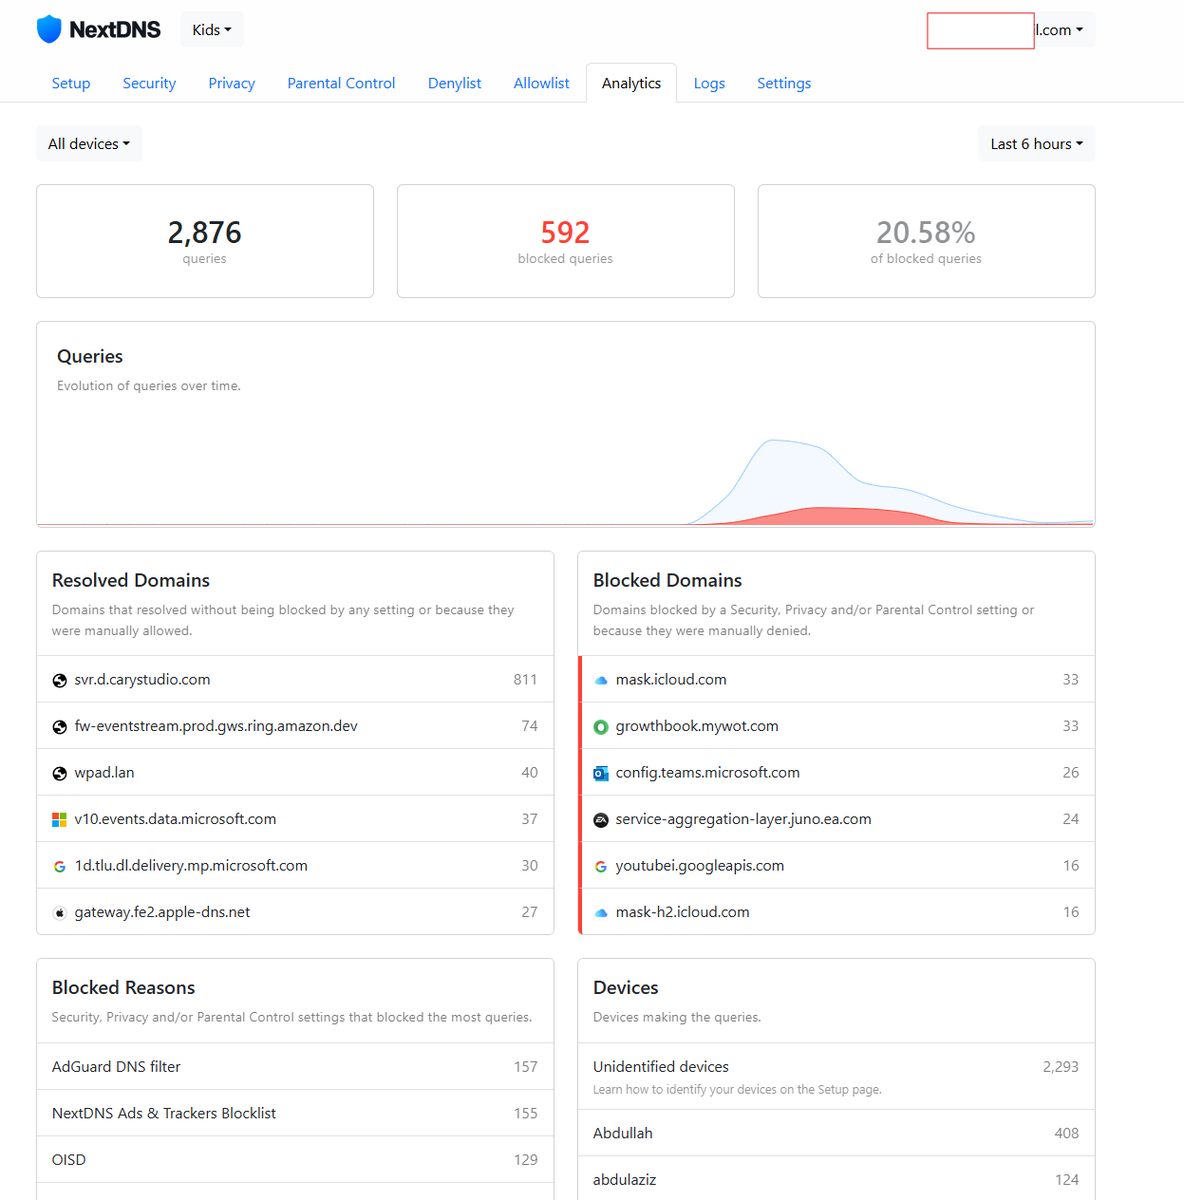The width and height of the screenshot is (1184, 1200).
Task: Click the Devices section heading
Action: pyautogui.click(x=625, y=987)
